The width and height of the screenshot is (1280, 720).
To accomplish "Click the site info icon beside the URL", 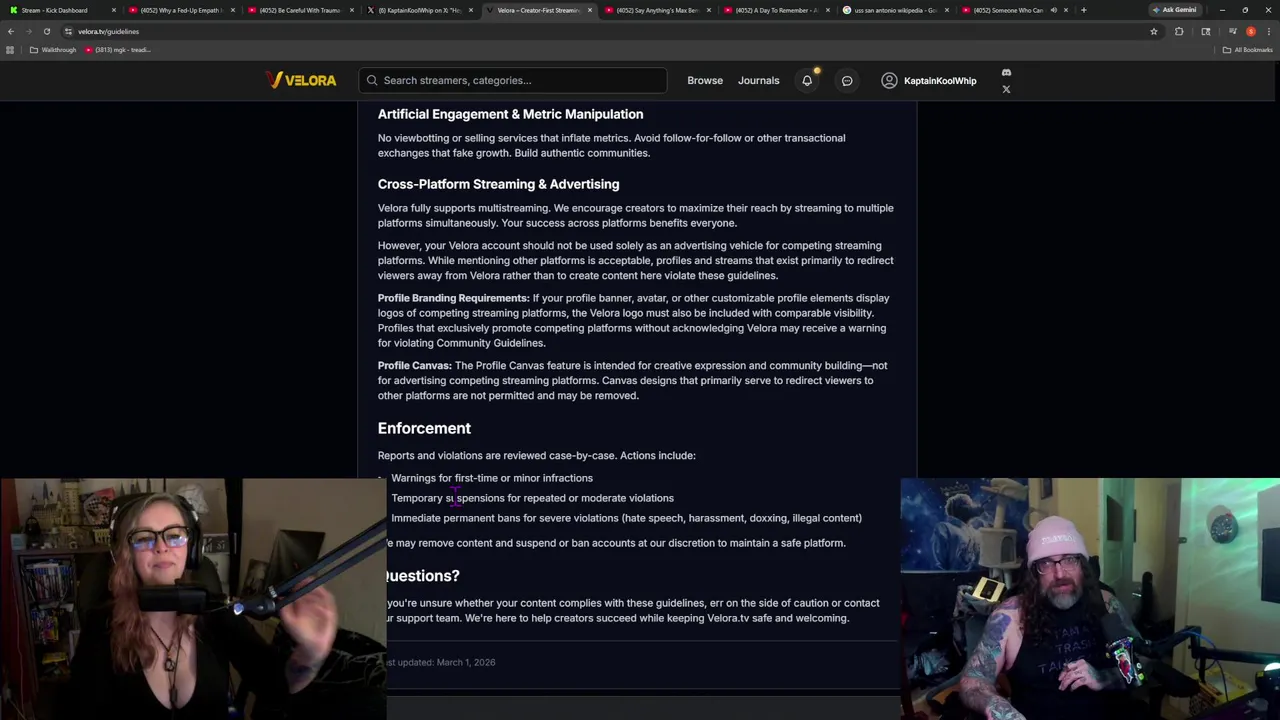I will click(x=68, y=31).
